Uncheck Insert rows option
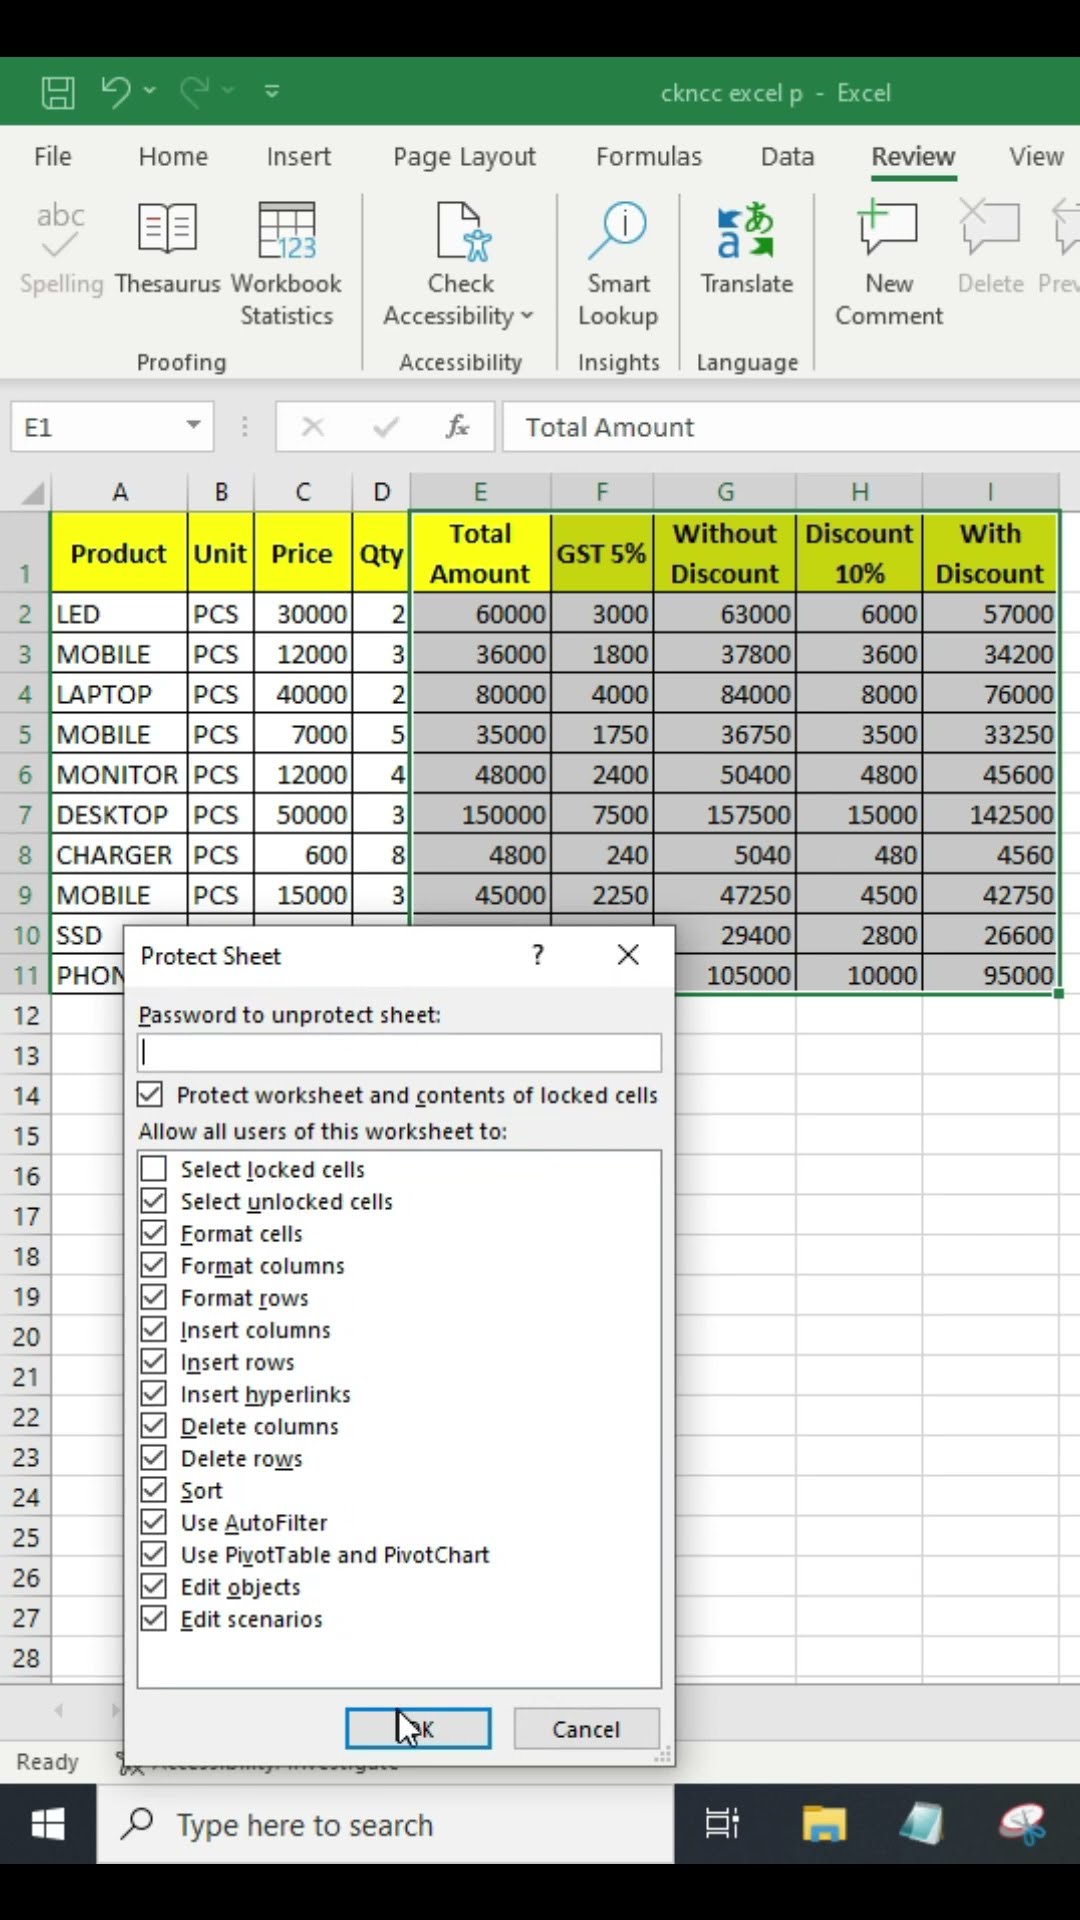 click(x=154, y=1361)
